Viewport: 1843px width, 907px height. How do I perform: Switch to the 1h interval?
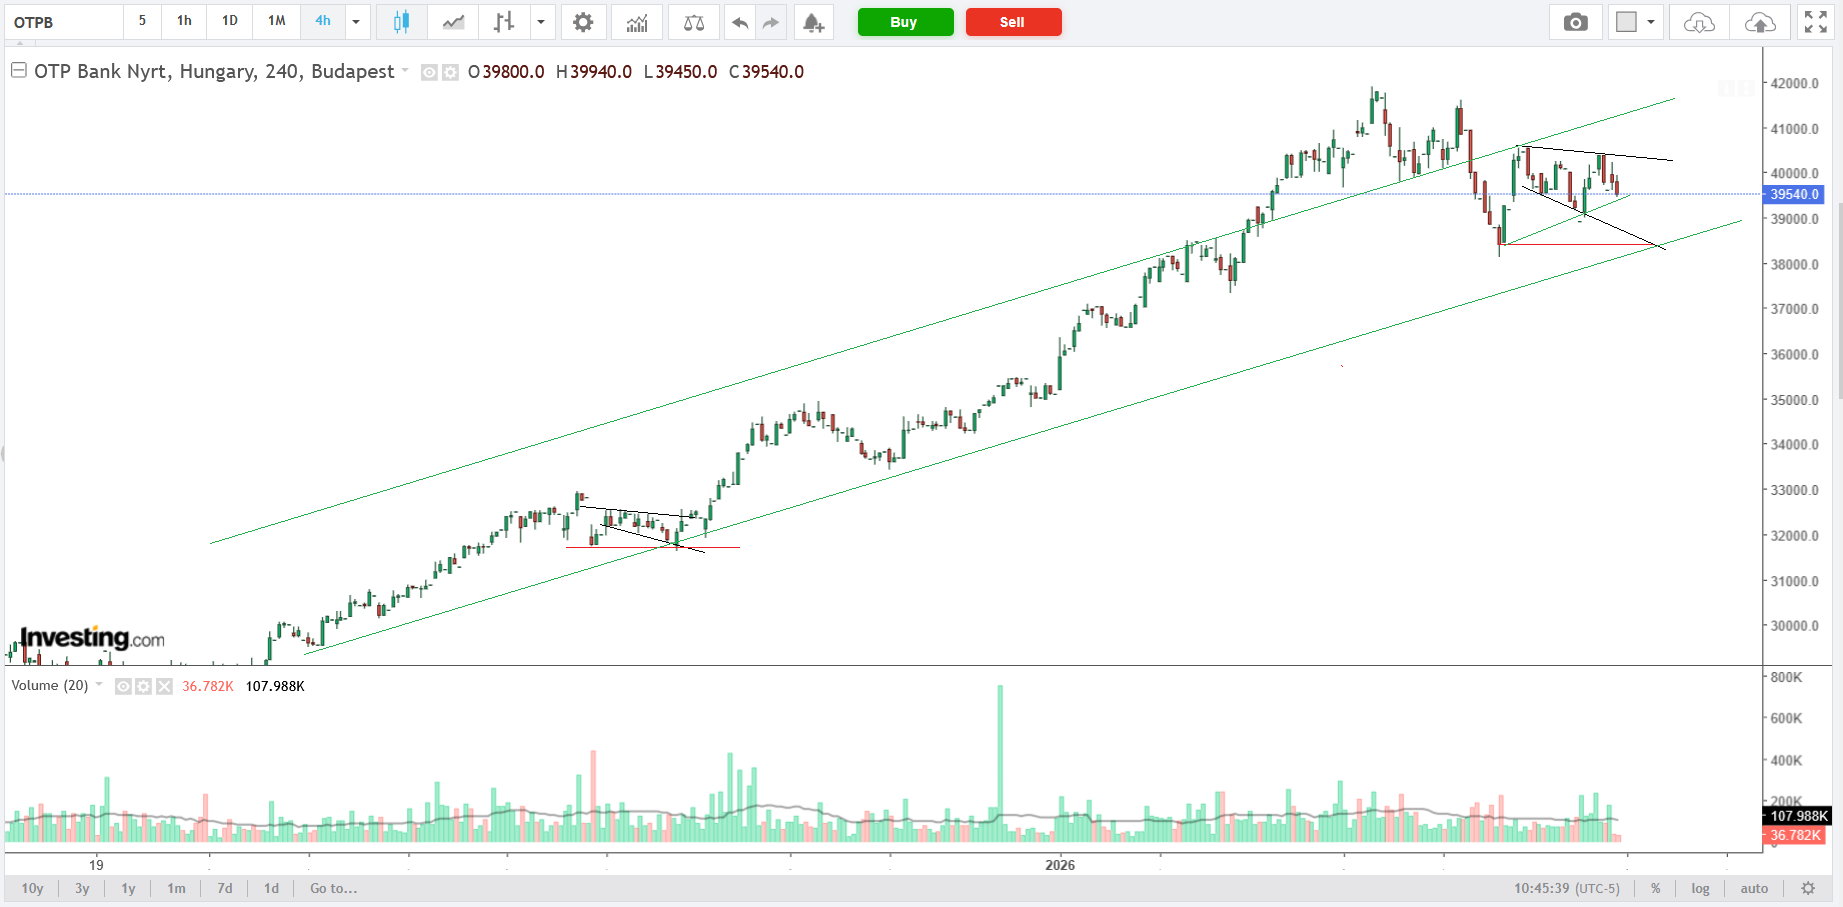[184, 21]
